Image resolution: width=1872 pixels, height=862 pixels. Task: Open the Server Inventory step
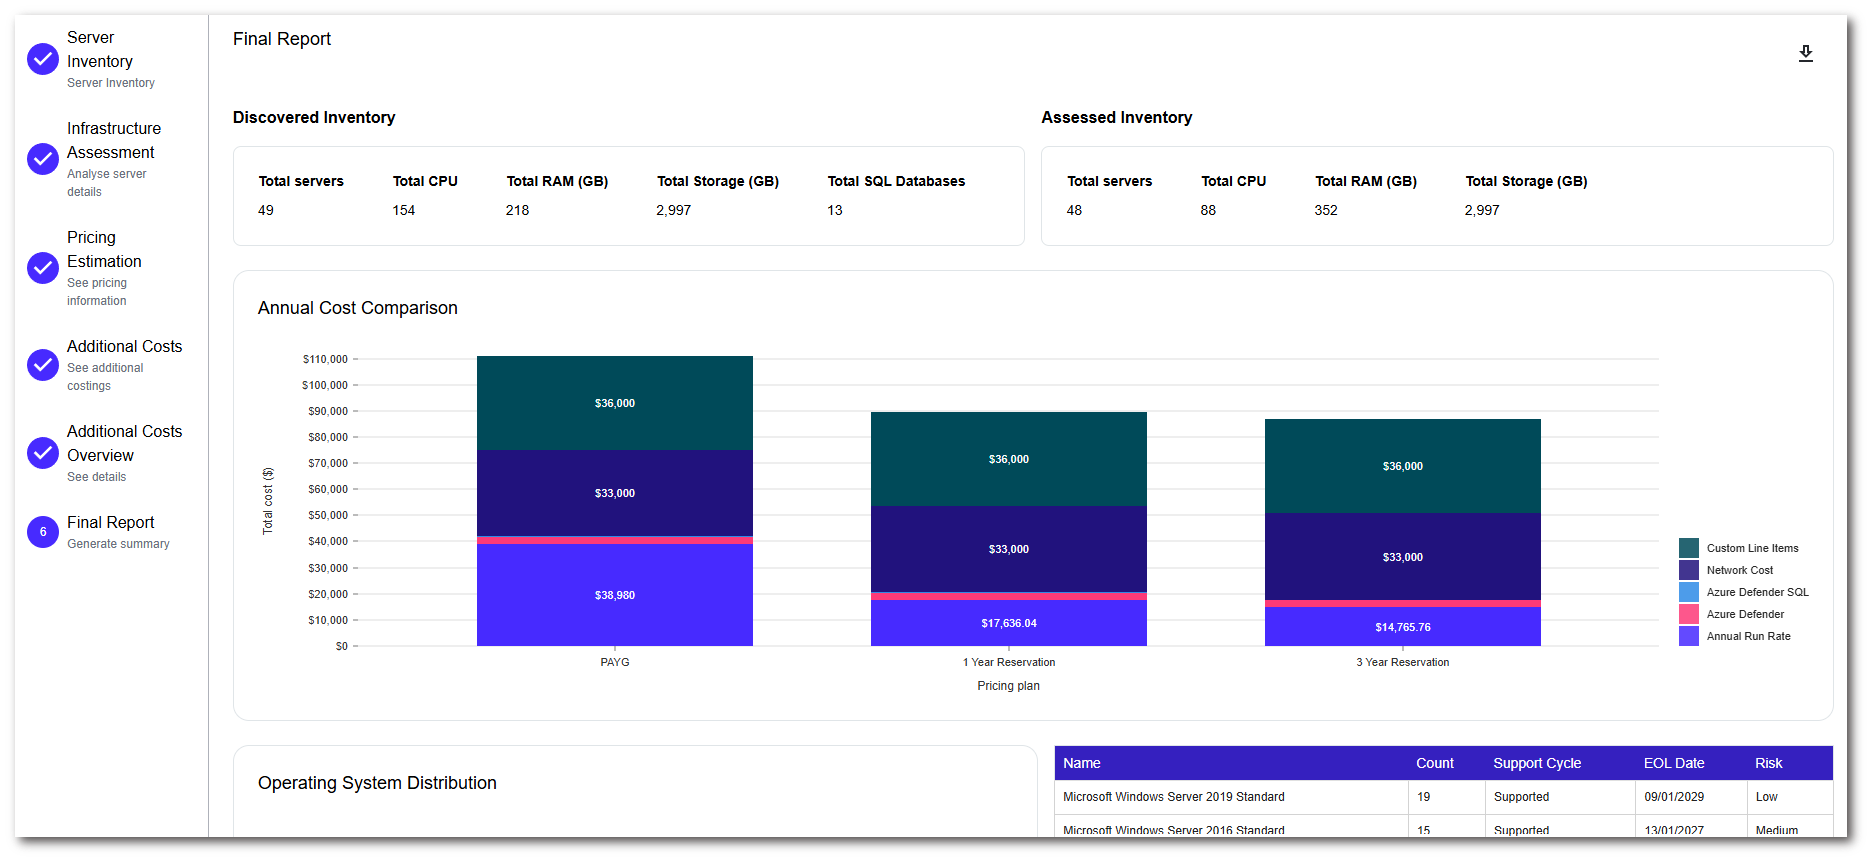pyautogui.click(x=100, y=50)
